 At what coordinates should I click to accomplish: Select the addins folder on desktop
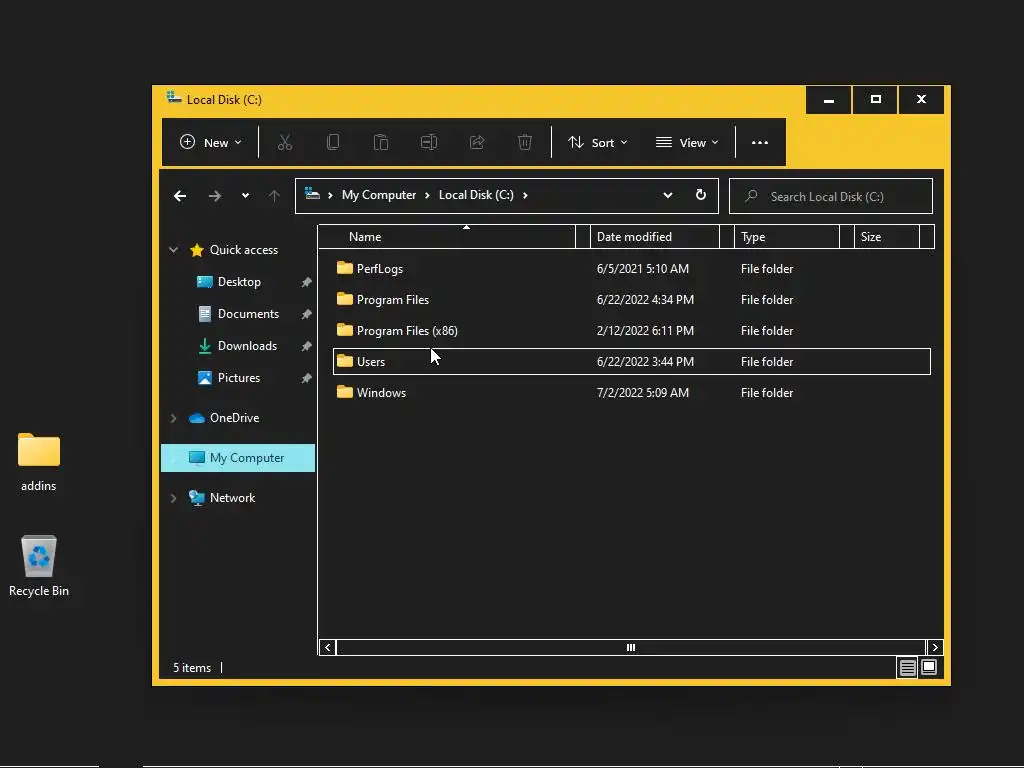coord(39,462)
